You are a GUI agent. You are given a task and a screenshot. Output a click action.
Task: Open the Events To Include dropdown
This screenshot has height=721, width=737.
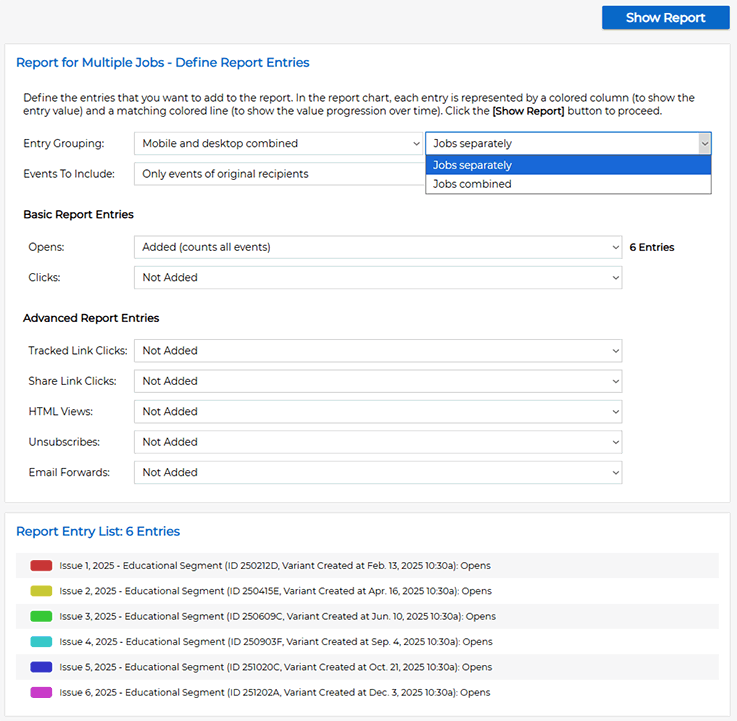(279, 174)
